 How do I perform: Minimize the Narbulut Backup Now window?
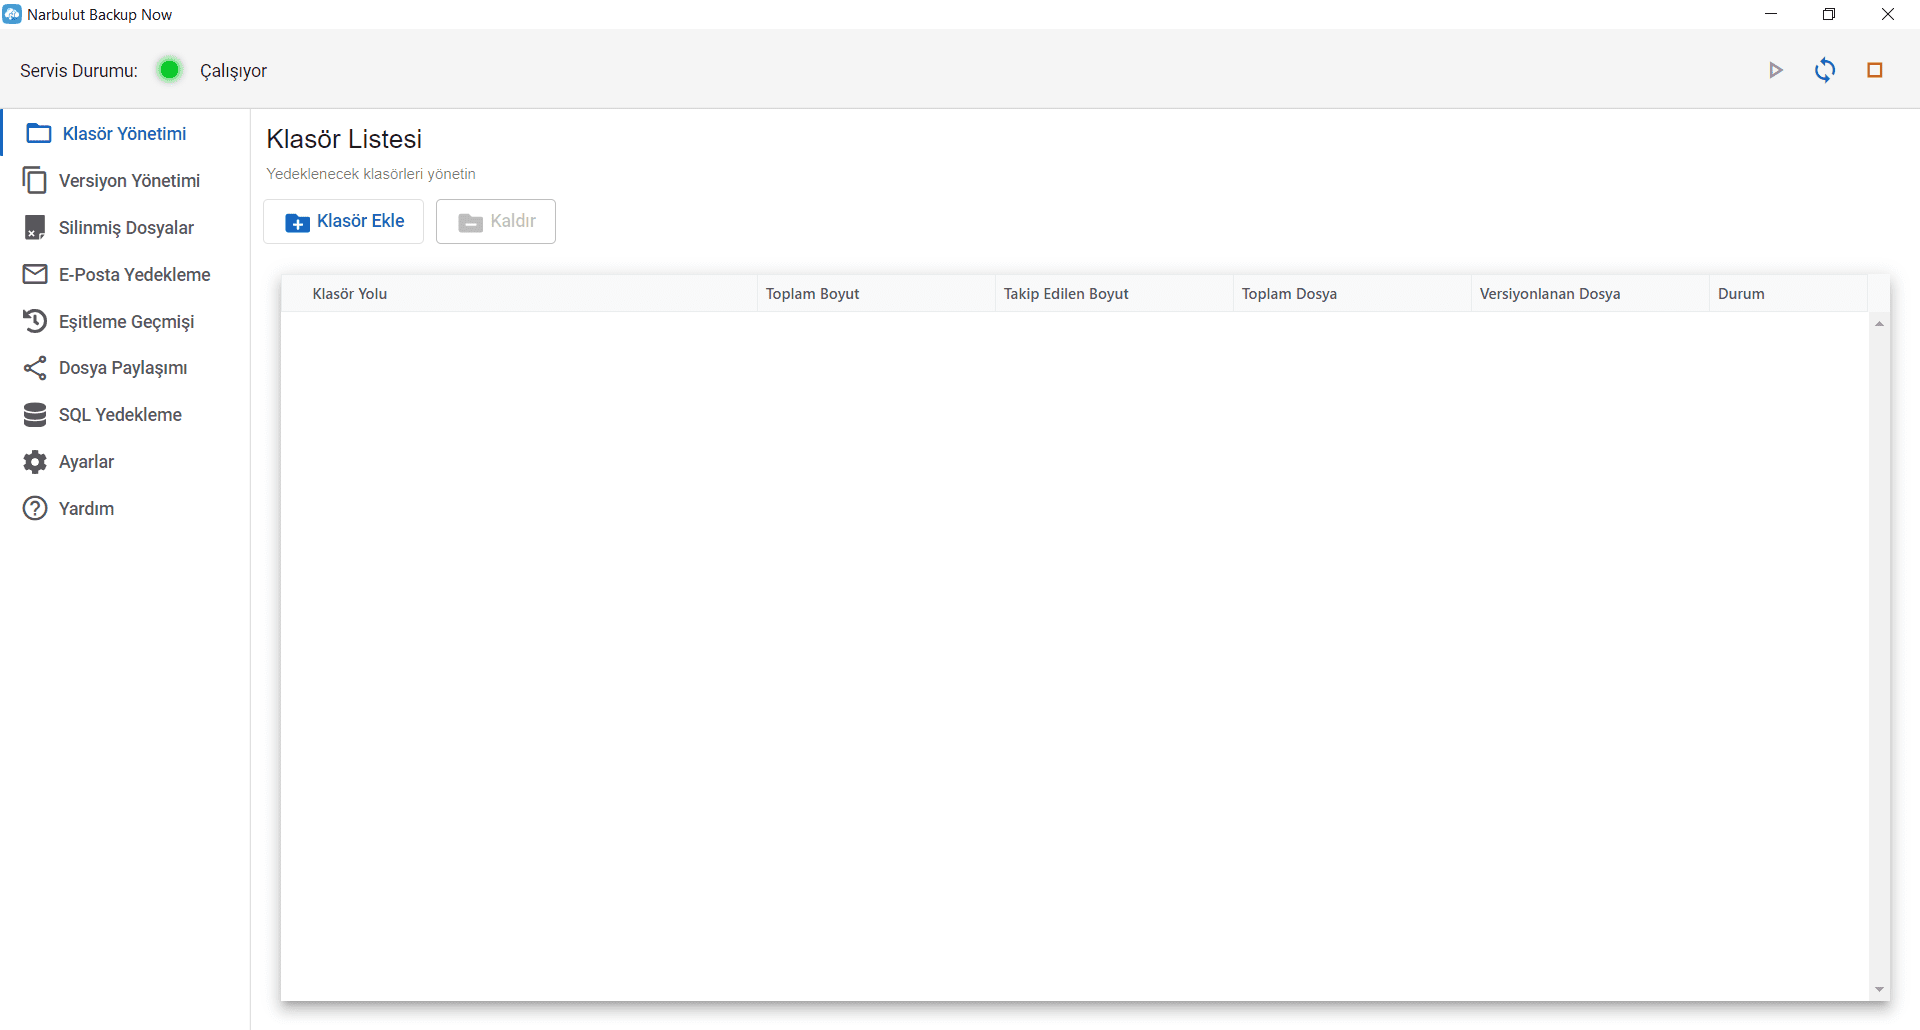pos(1771,14)
